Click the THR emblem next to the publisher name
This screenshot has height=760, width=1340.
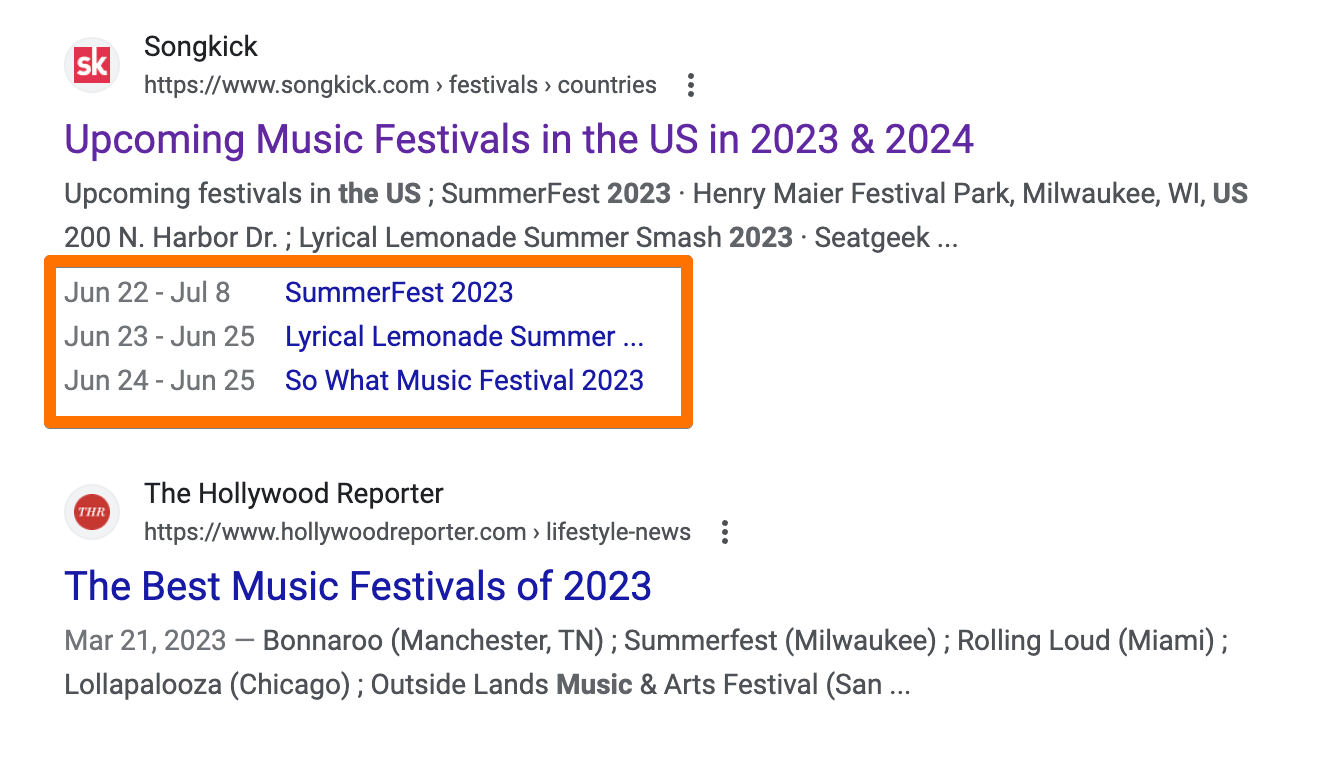(x=91, y=511)
